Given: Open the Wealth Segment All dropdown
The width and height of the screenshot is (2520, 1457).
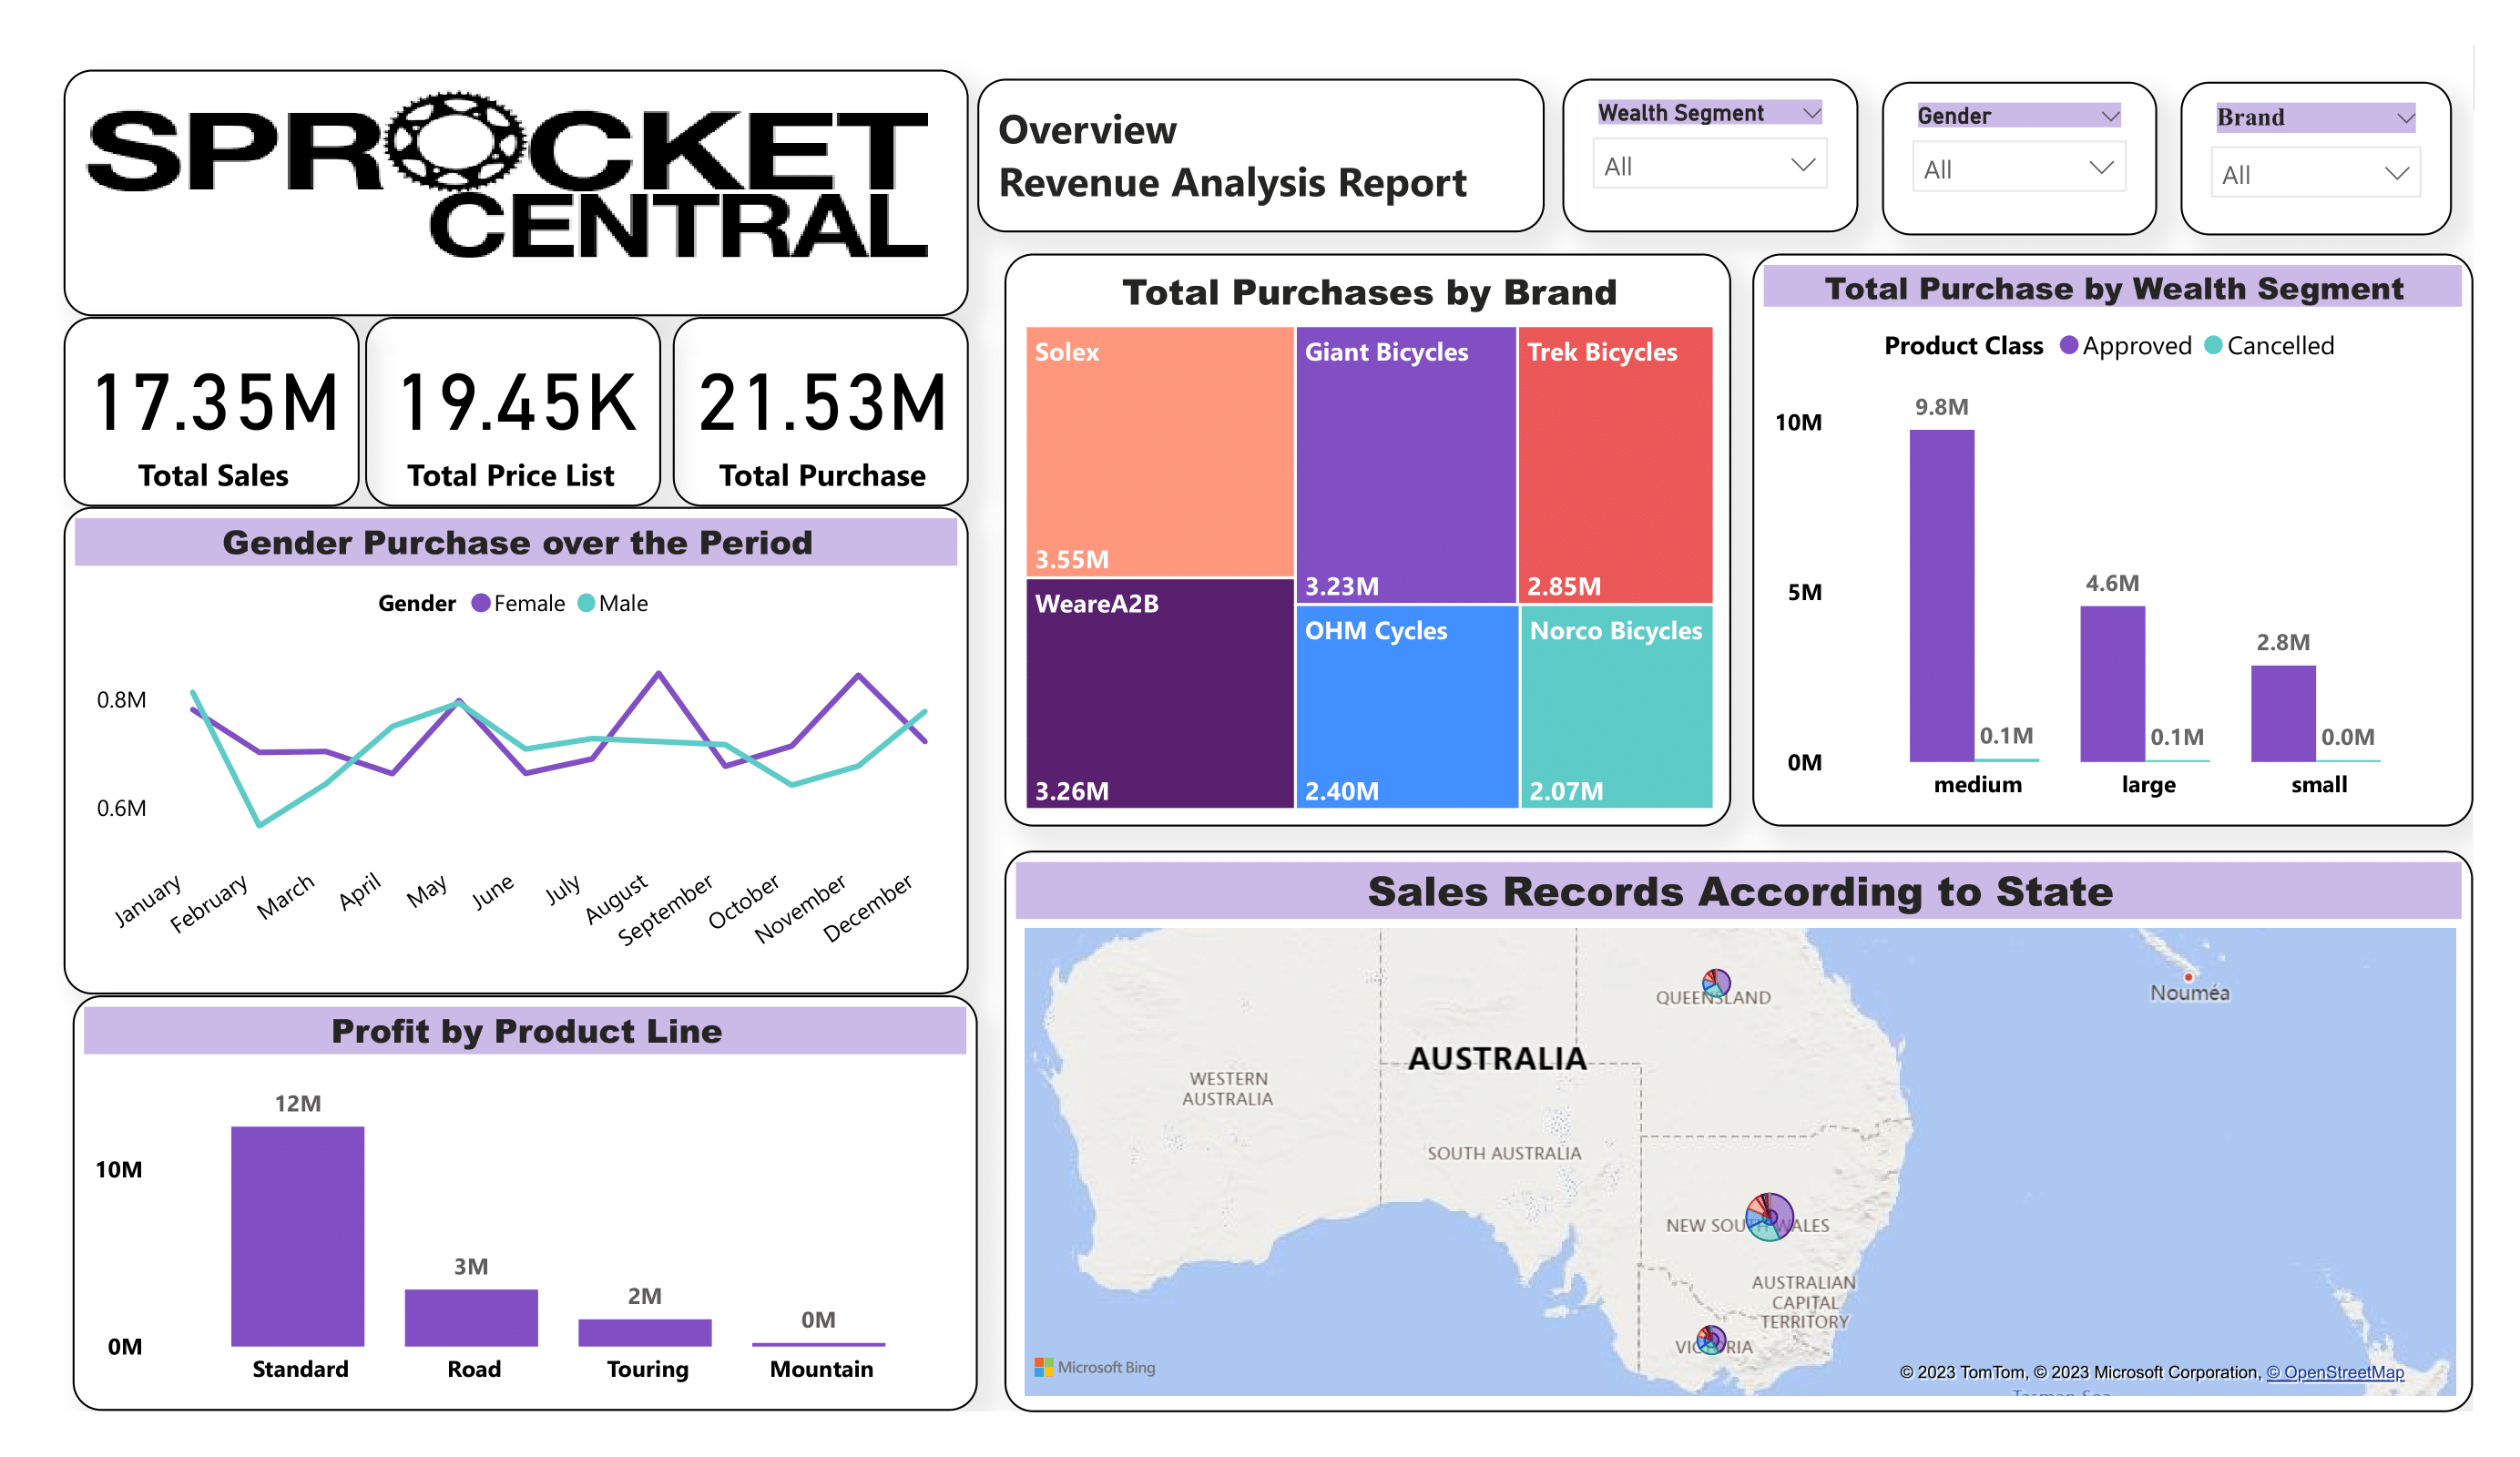Looking at the screenshot, I should tap(1709, 166).
